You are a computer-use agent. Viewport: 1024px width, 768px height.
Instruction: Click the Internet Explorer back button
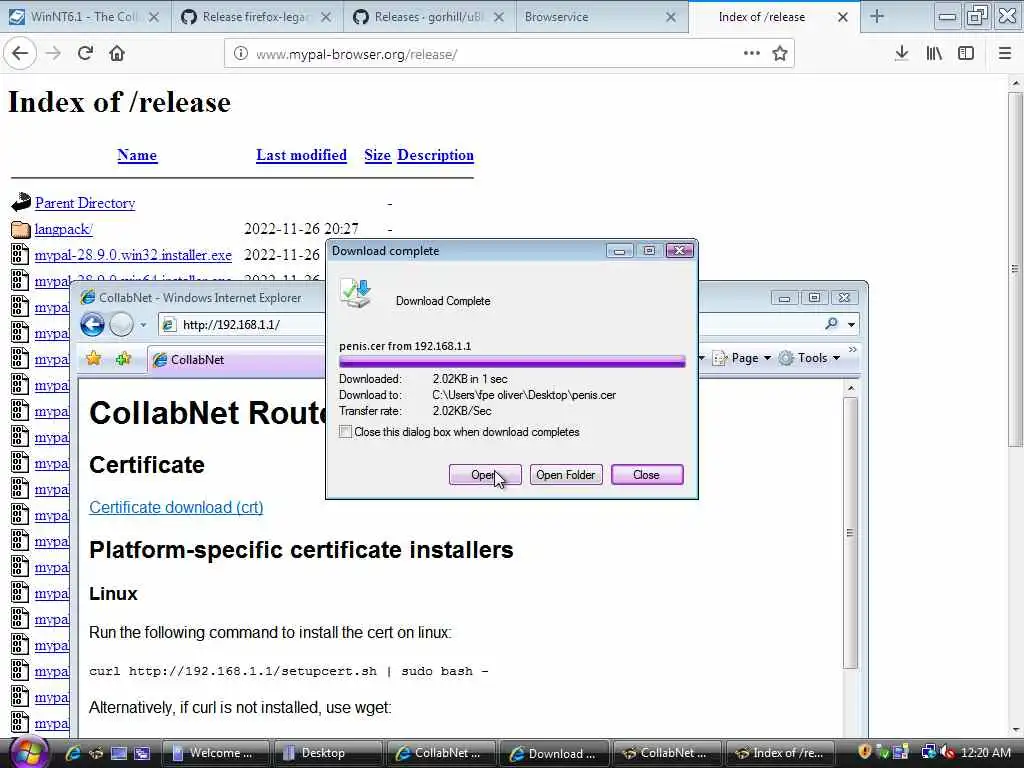[92, 325]
